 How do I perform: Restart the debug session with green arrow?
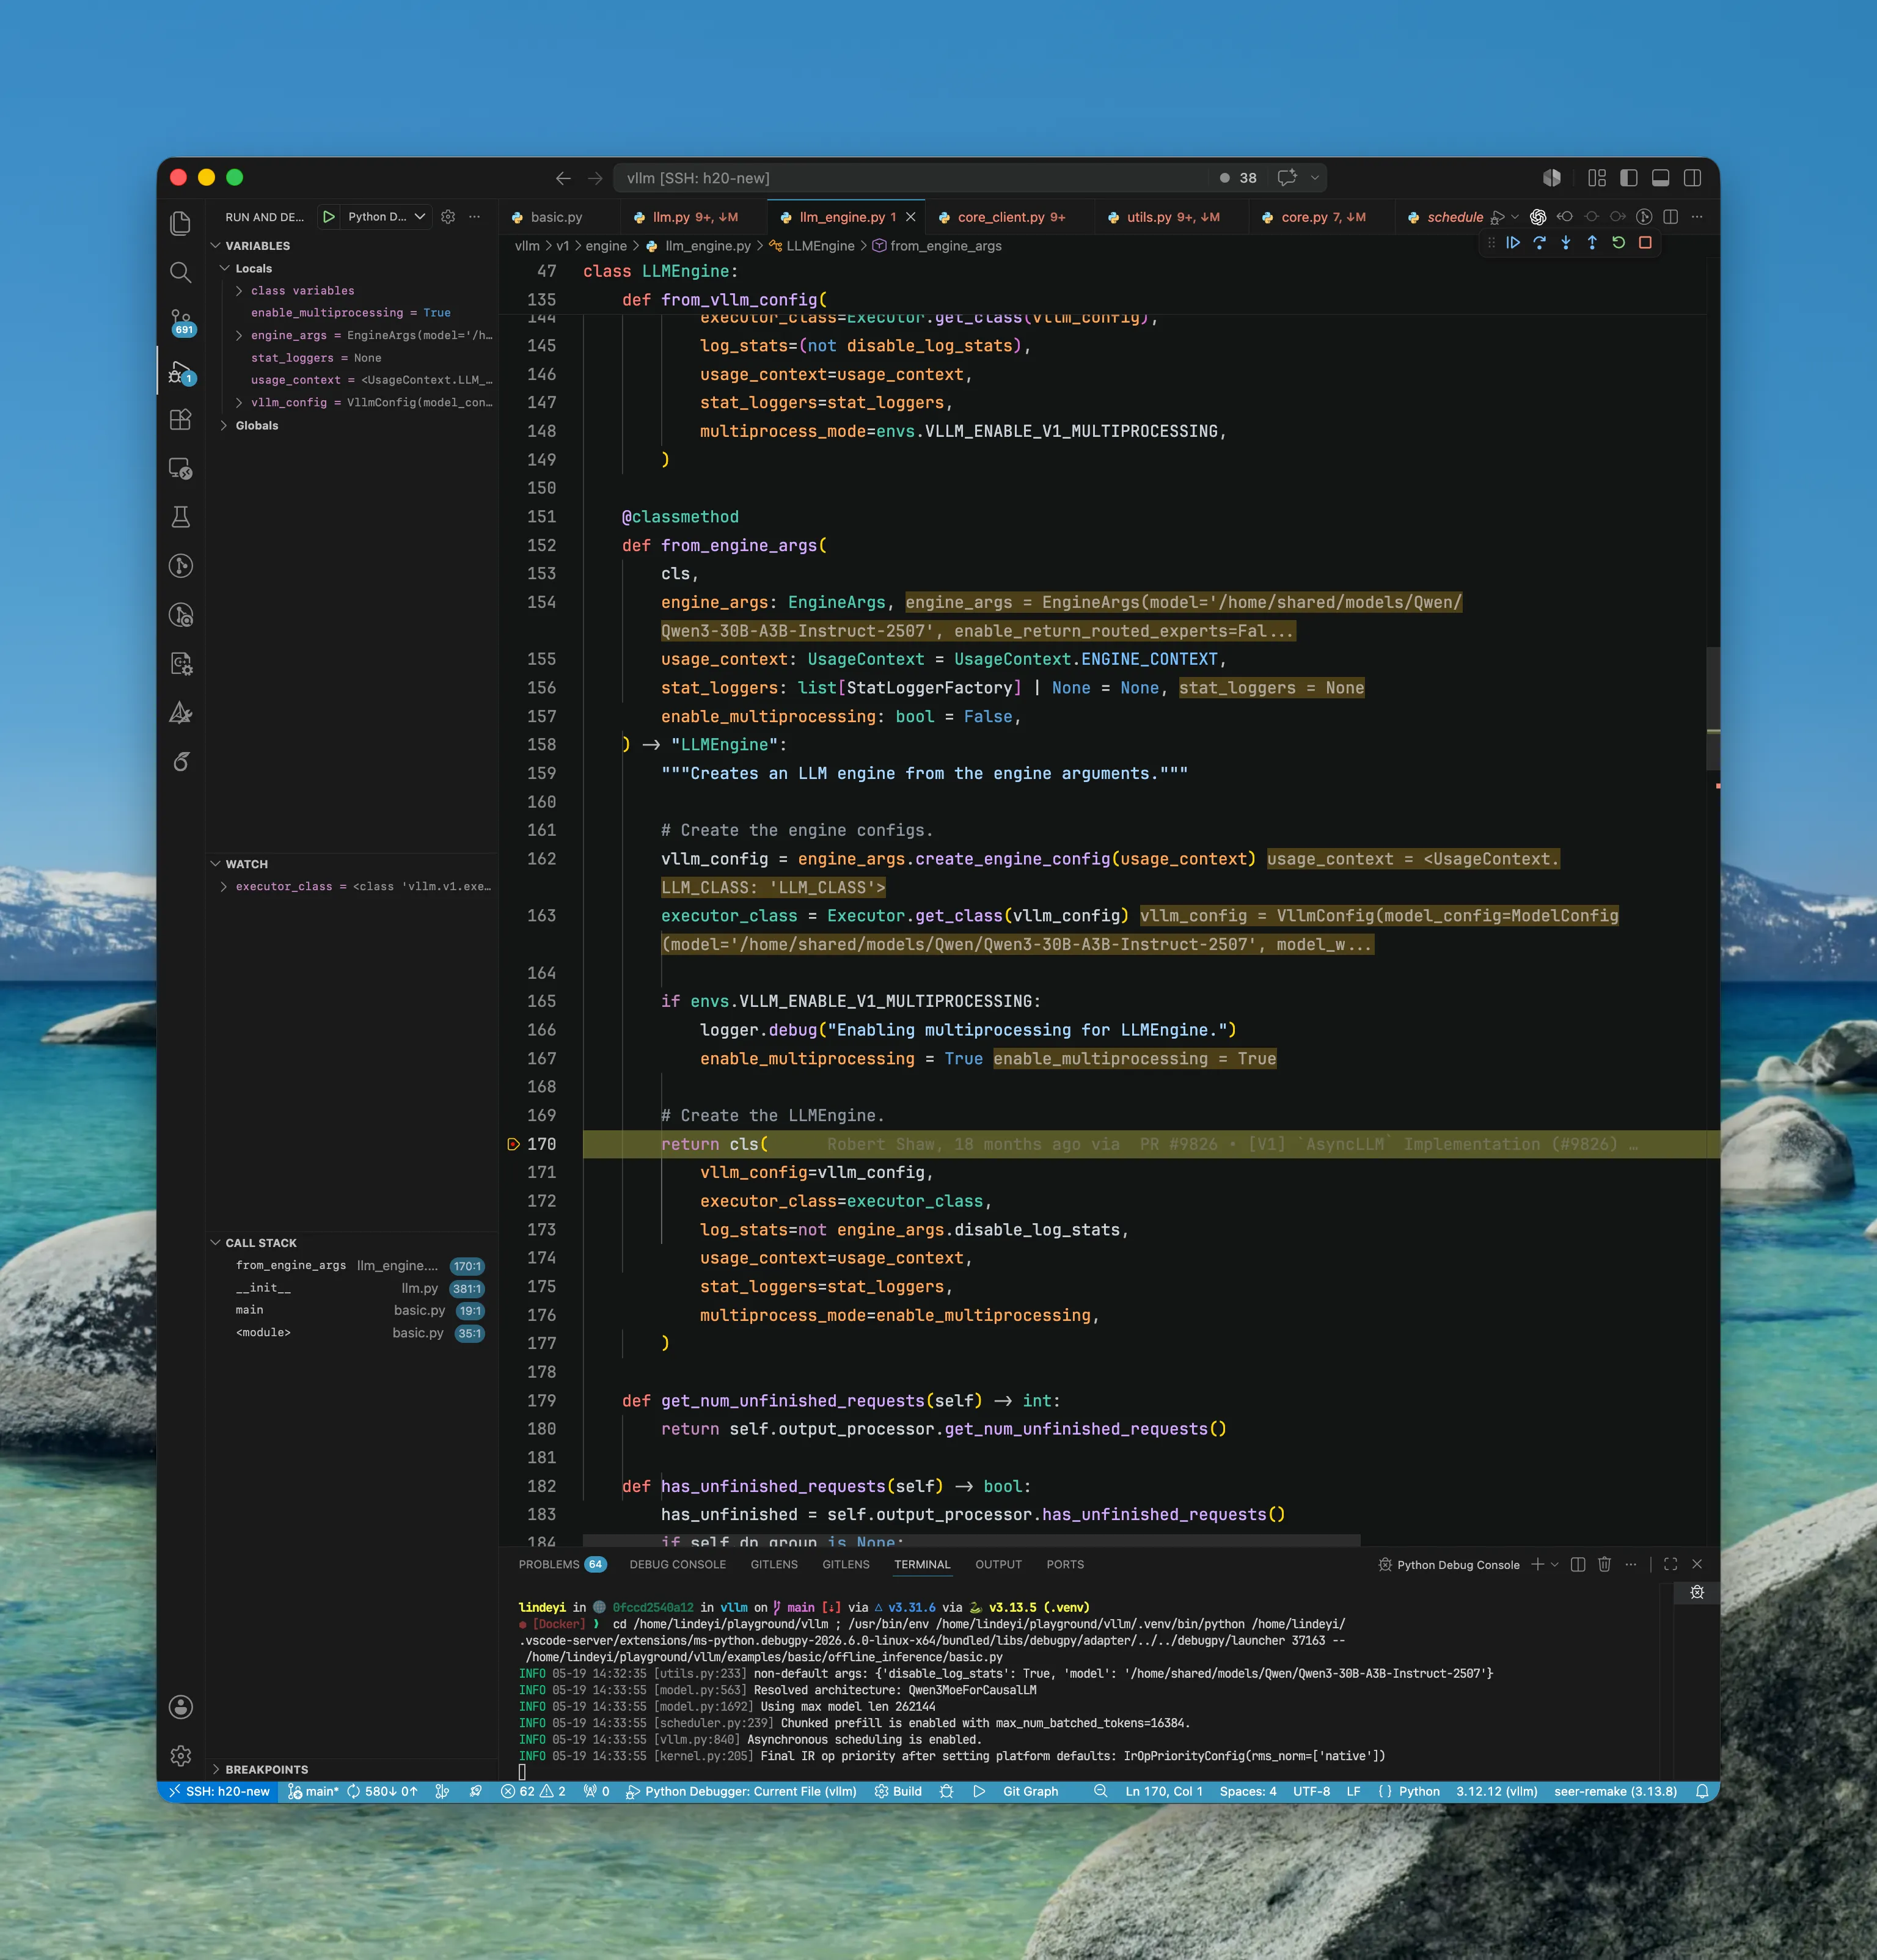click(x=1618, y=243)
